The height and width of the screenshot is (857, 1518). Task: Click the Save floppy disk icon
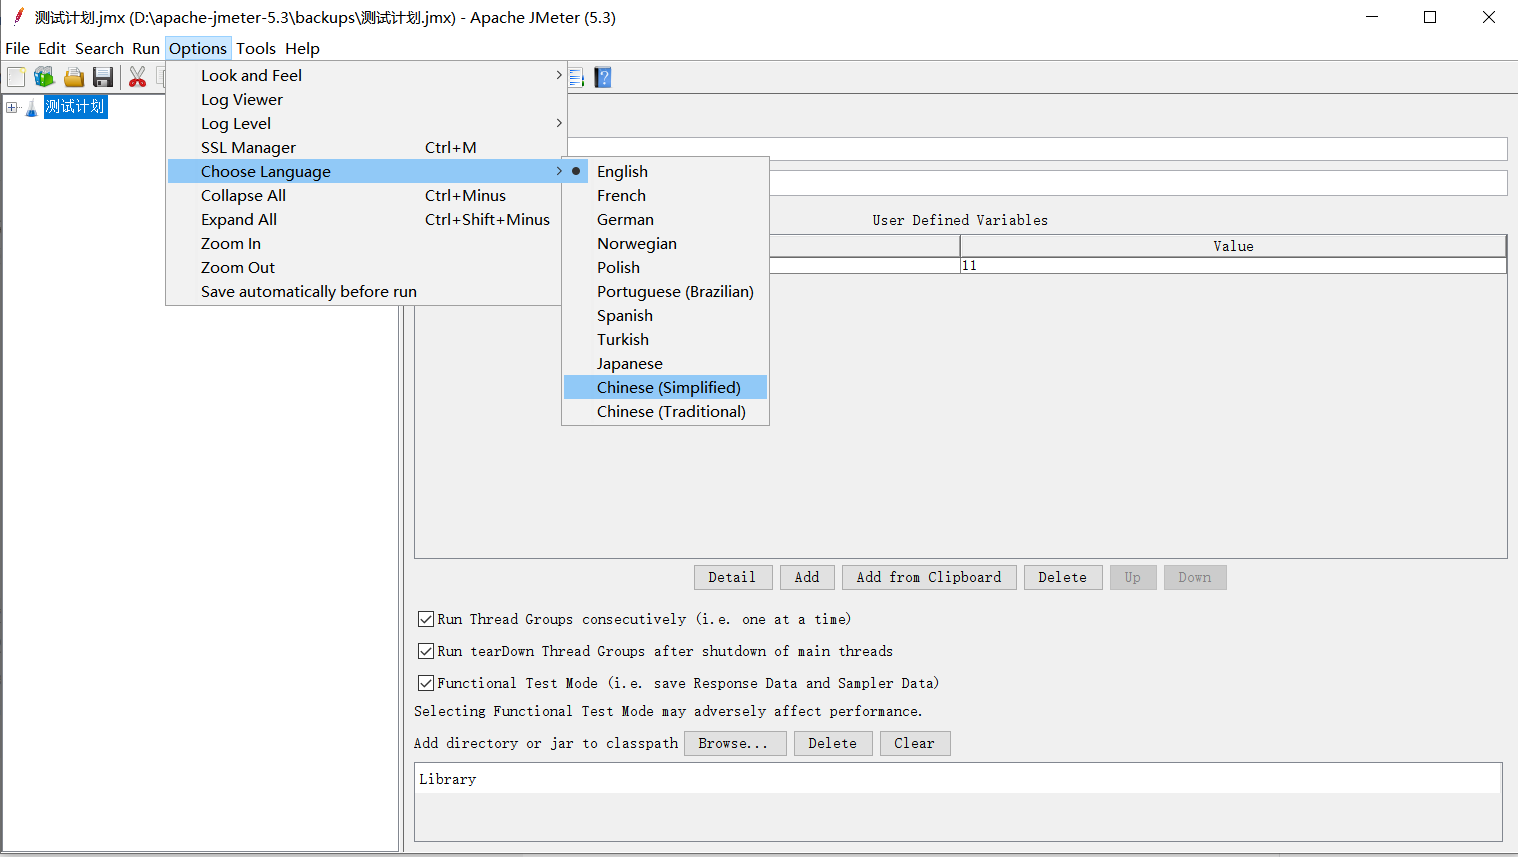(x=103, y=77)
